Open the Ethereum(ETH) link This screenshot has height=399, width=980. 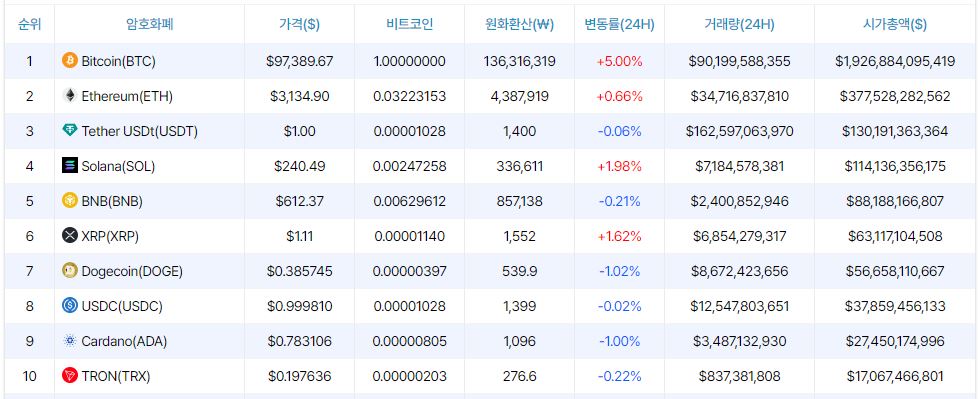pos(128,96)
